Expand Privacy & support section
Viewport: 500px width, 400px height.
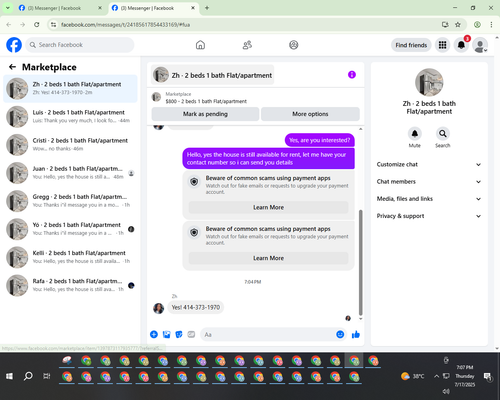(429, 216)
